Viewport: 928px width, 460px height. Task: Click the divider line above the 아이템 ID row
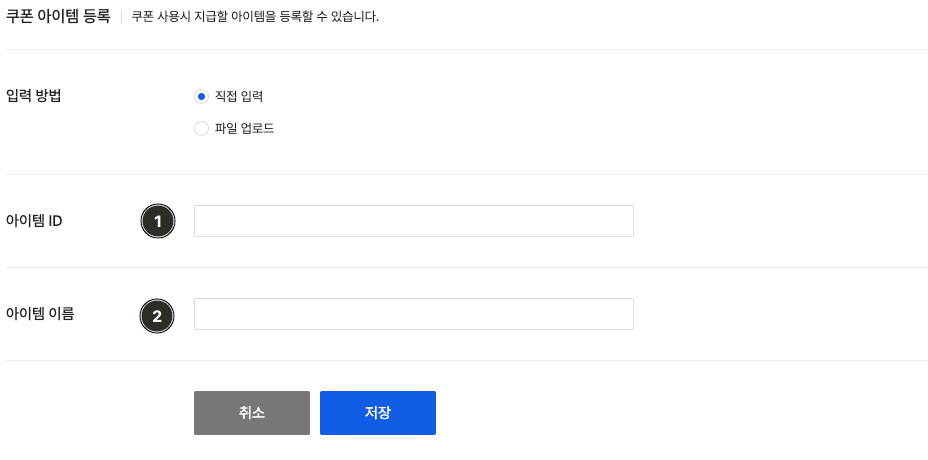(x=466, y=175)
